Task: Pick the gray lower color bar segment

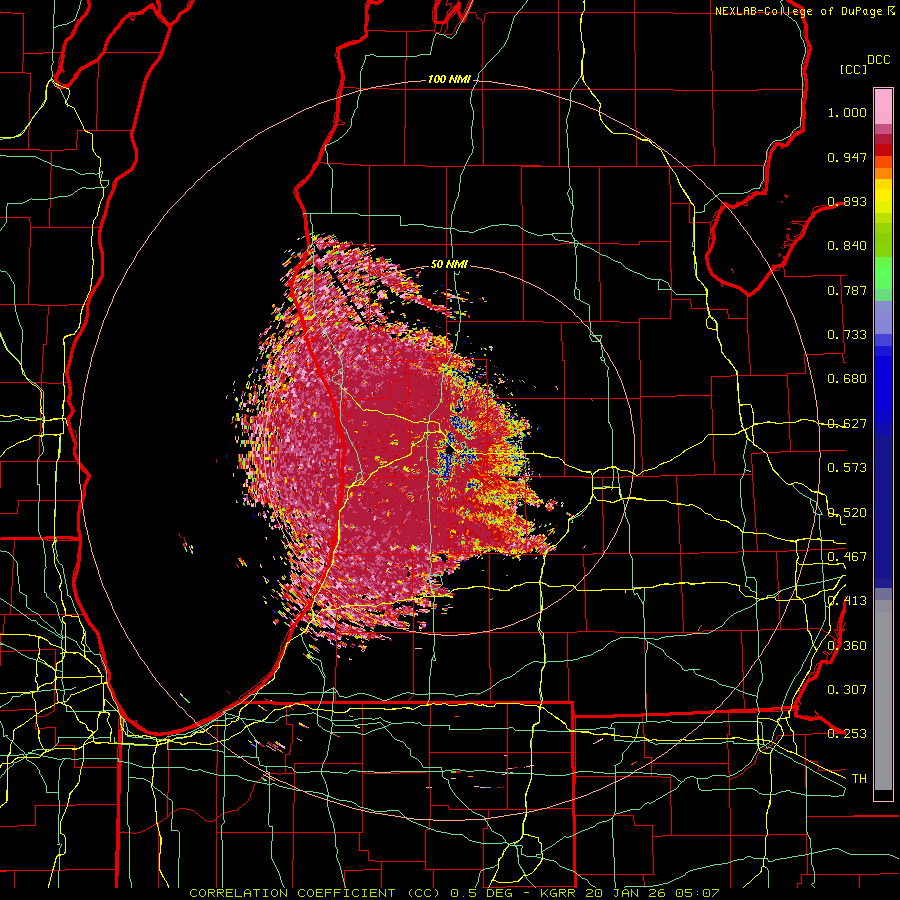Action: [x=883, y=695]
